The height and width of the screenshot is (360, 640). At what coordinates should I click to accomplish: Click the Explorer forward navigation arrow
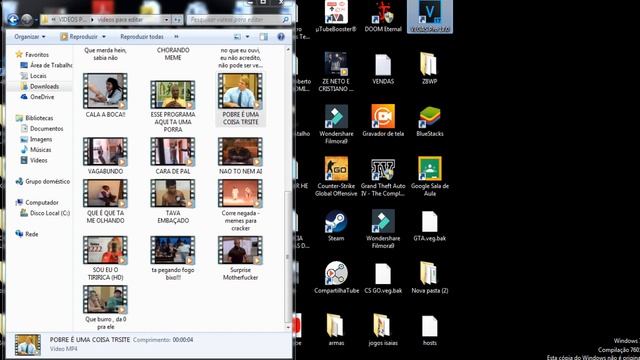tap(27, 19)
